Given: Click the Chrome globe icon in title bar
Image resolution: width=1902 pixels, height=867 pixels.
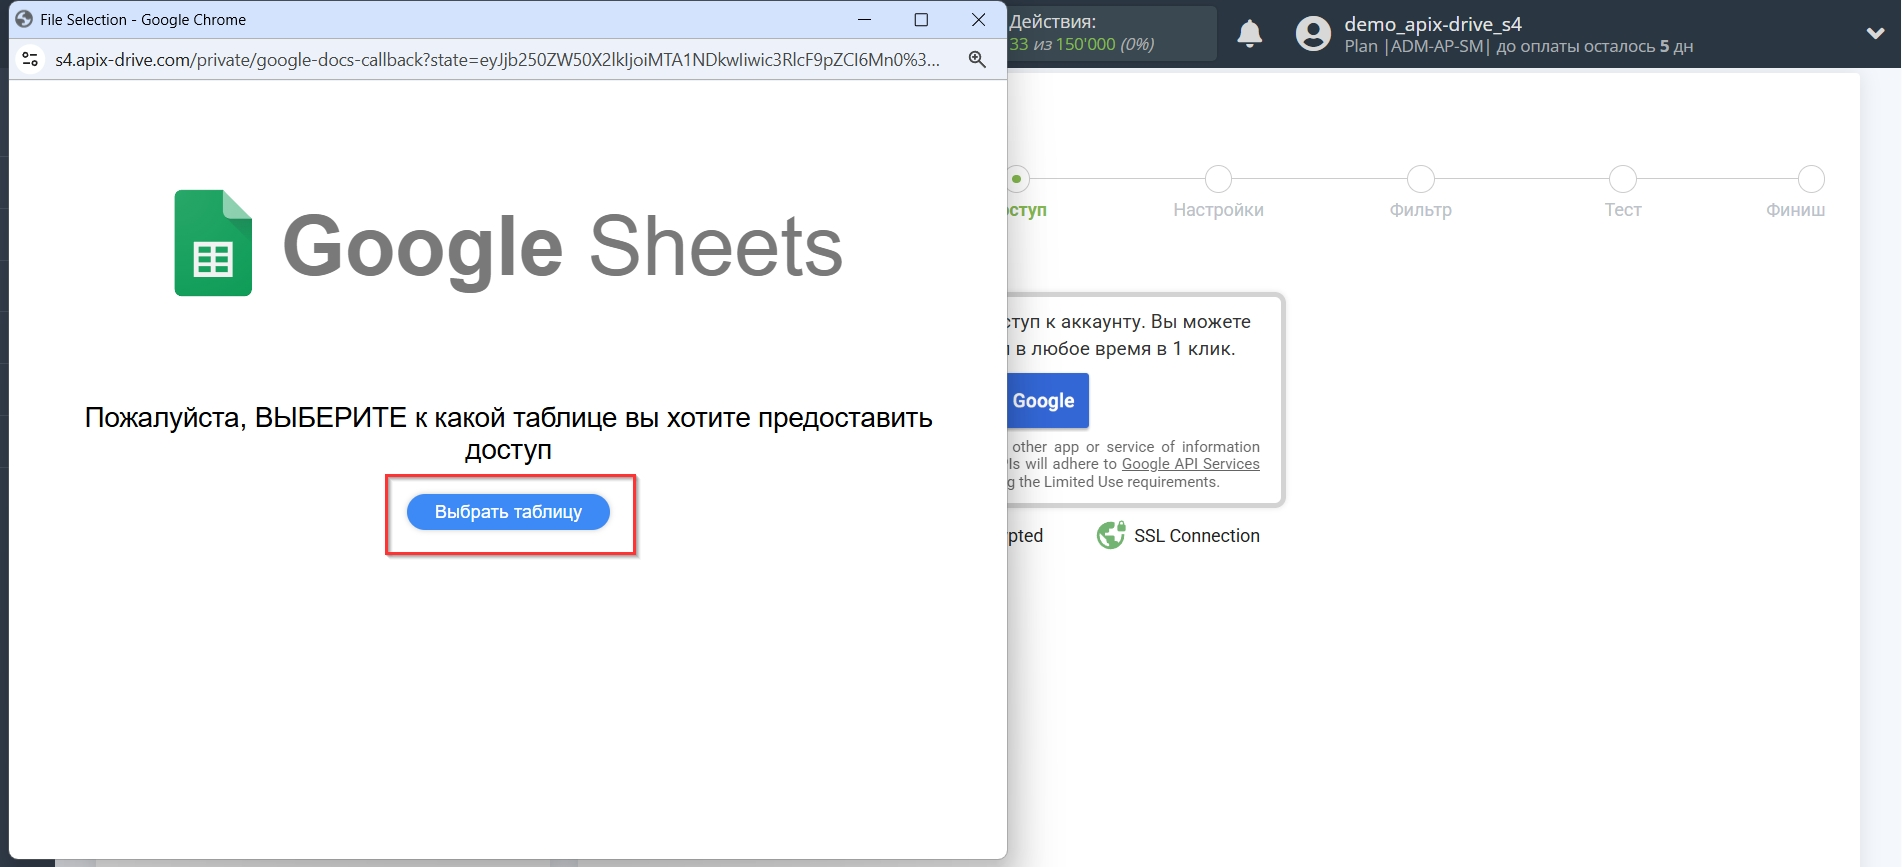Looking at the screenshot, I should [x=24, y=19].
